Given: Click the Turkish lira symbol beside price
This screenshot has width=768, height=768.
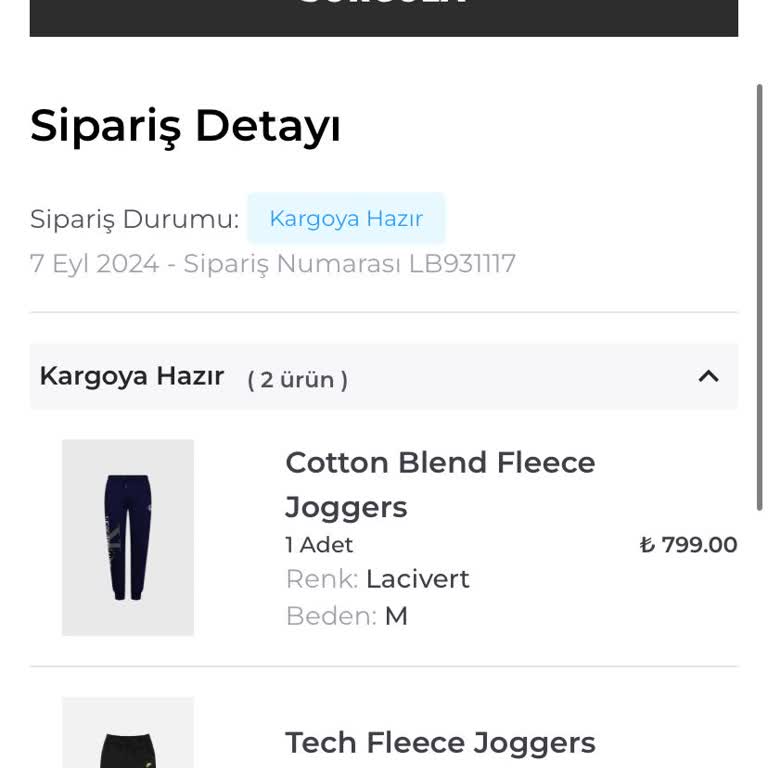Looking at the screenshot, I should [648, 545].
